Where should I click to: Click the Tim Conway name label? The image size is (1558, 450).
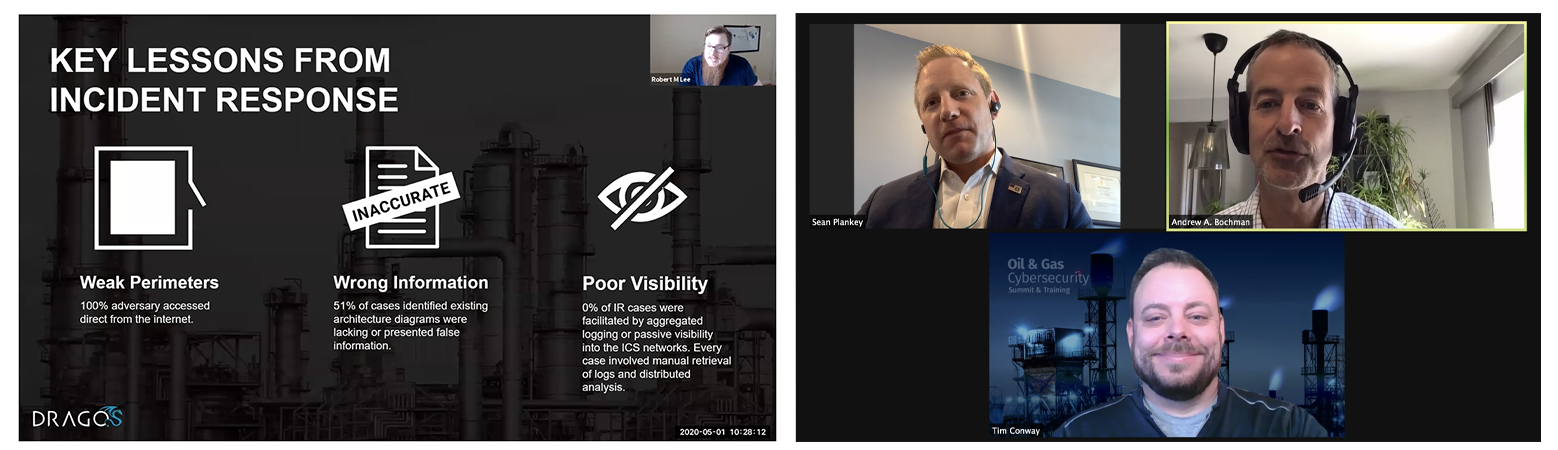tap(1016, 431)
